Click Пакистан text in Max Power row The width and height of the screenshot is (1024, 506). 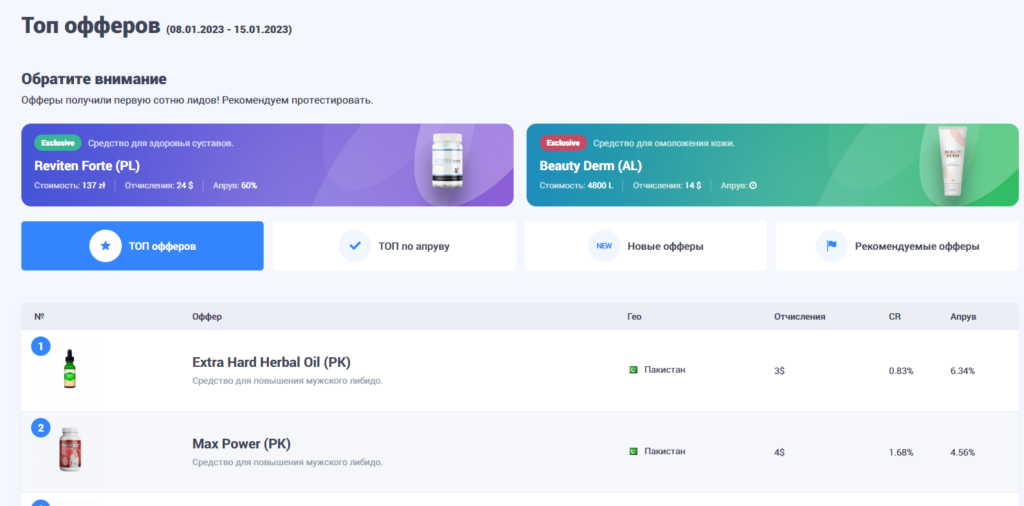[665, 451]
